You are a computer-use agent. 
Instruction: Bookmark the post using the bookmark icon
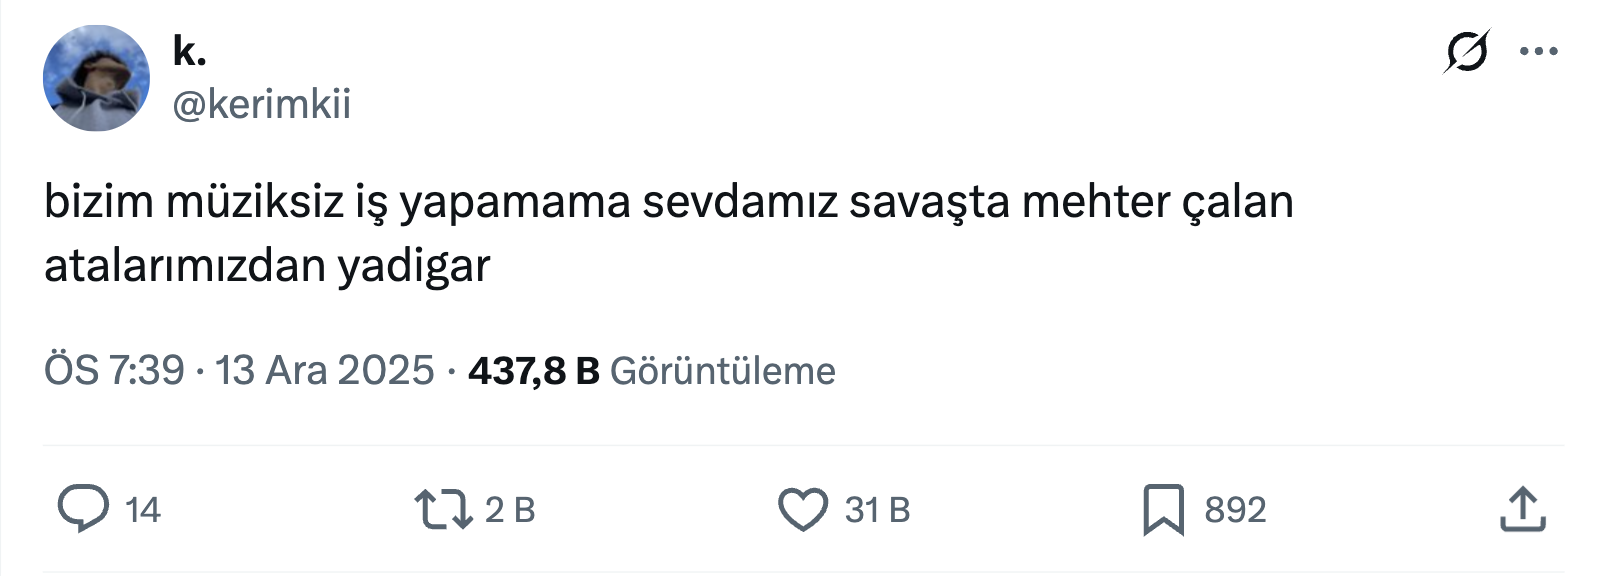pos(1163,509)
